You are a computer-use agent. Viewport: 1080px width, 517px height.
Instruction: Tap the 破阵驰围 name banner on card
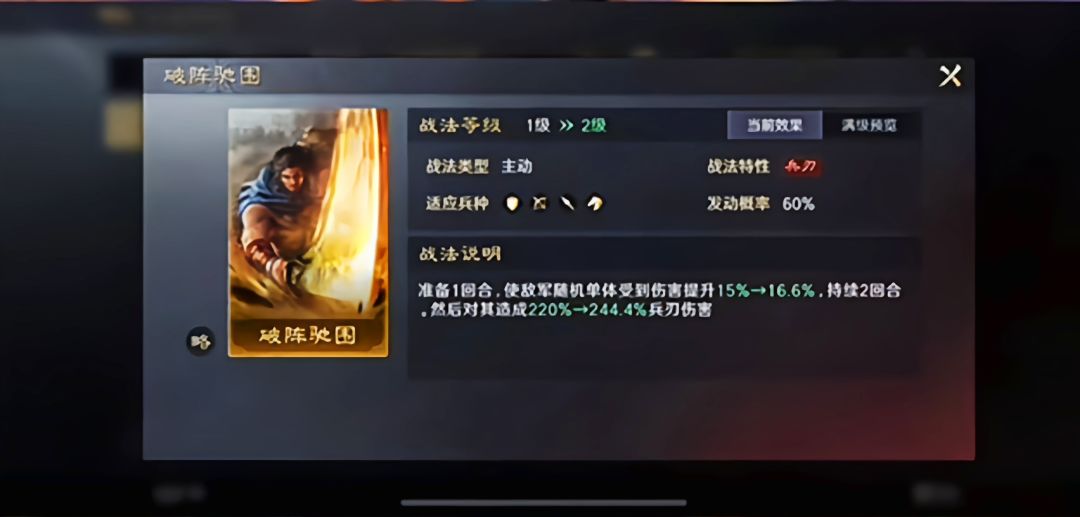pyautogui.click(x=308, y=336)
